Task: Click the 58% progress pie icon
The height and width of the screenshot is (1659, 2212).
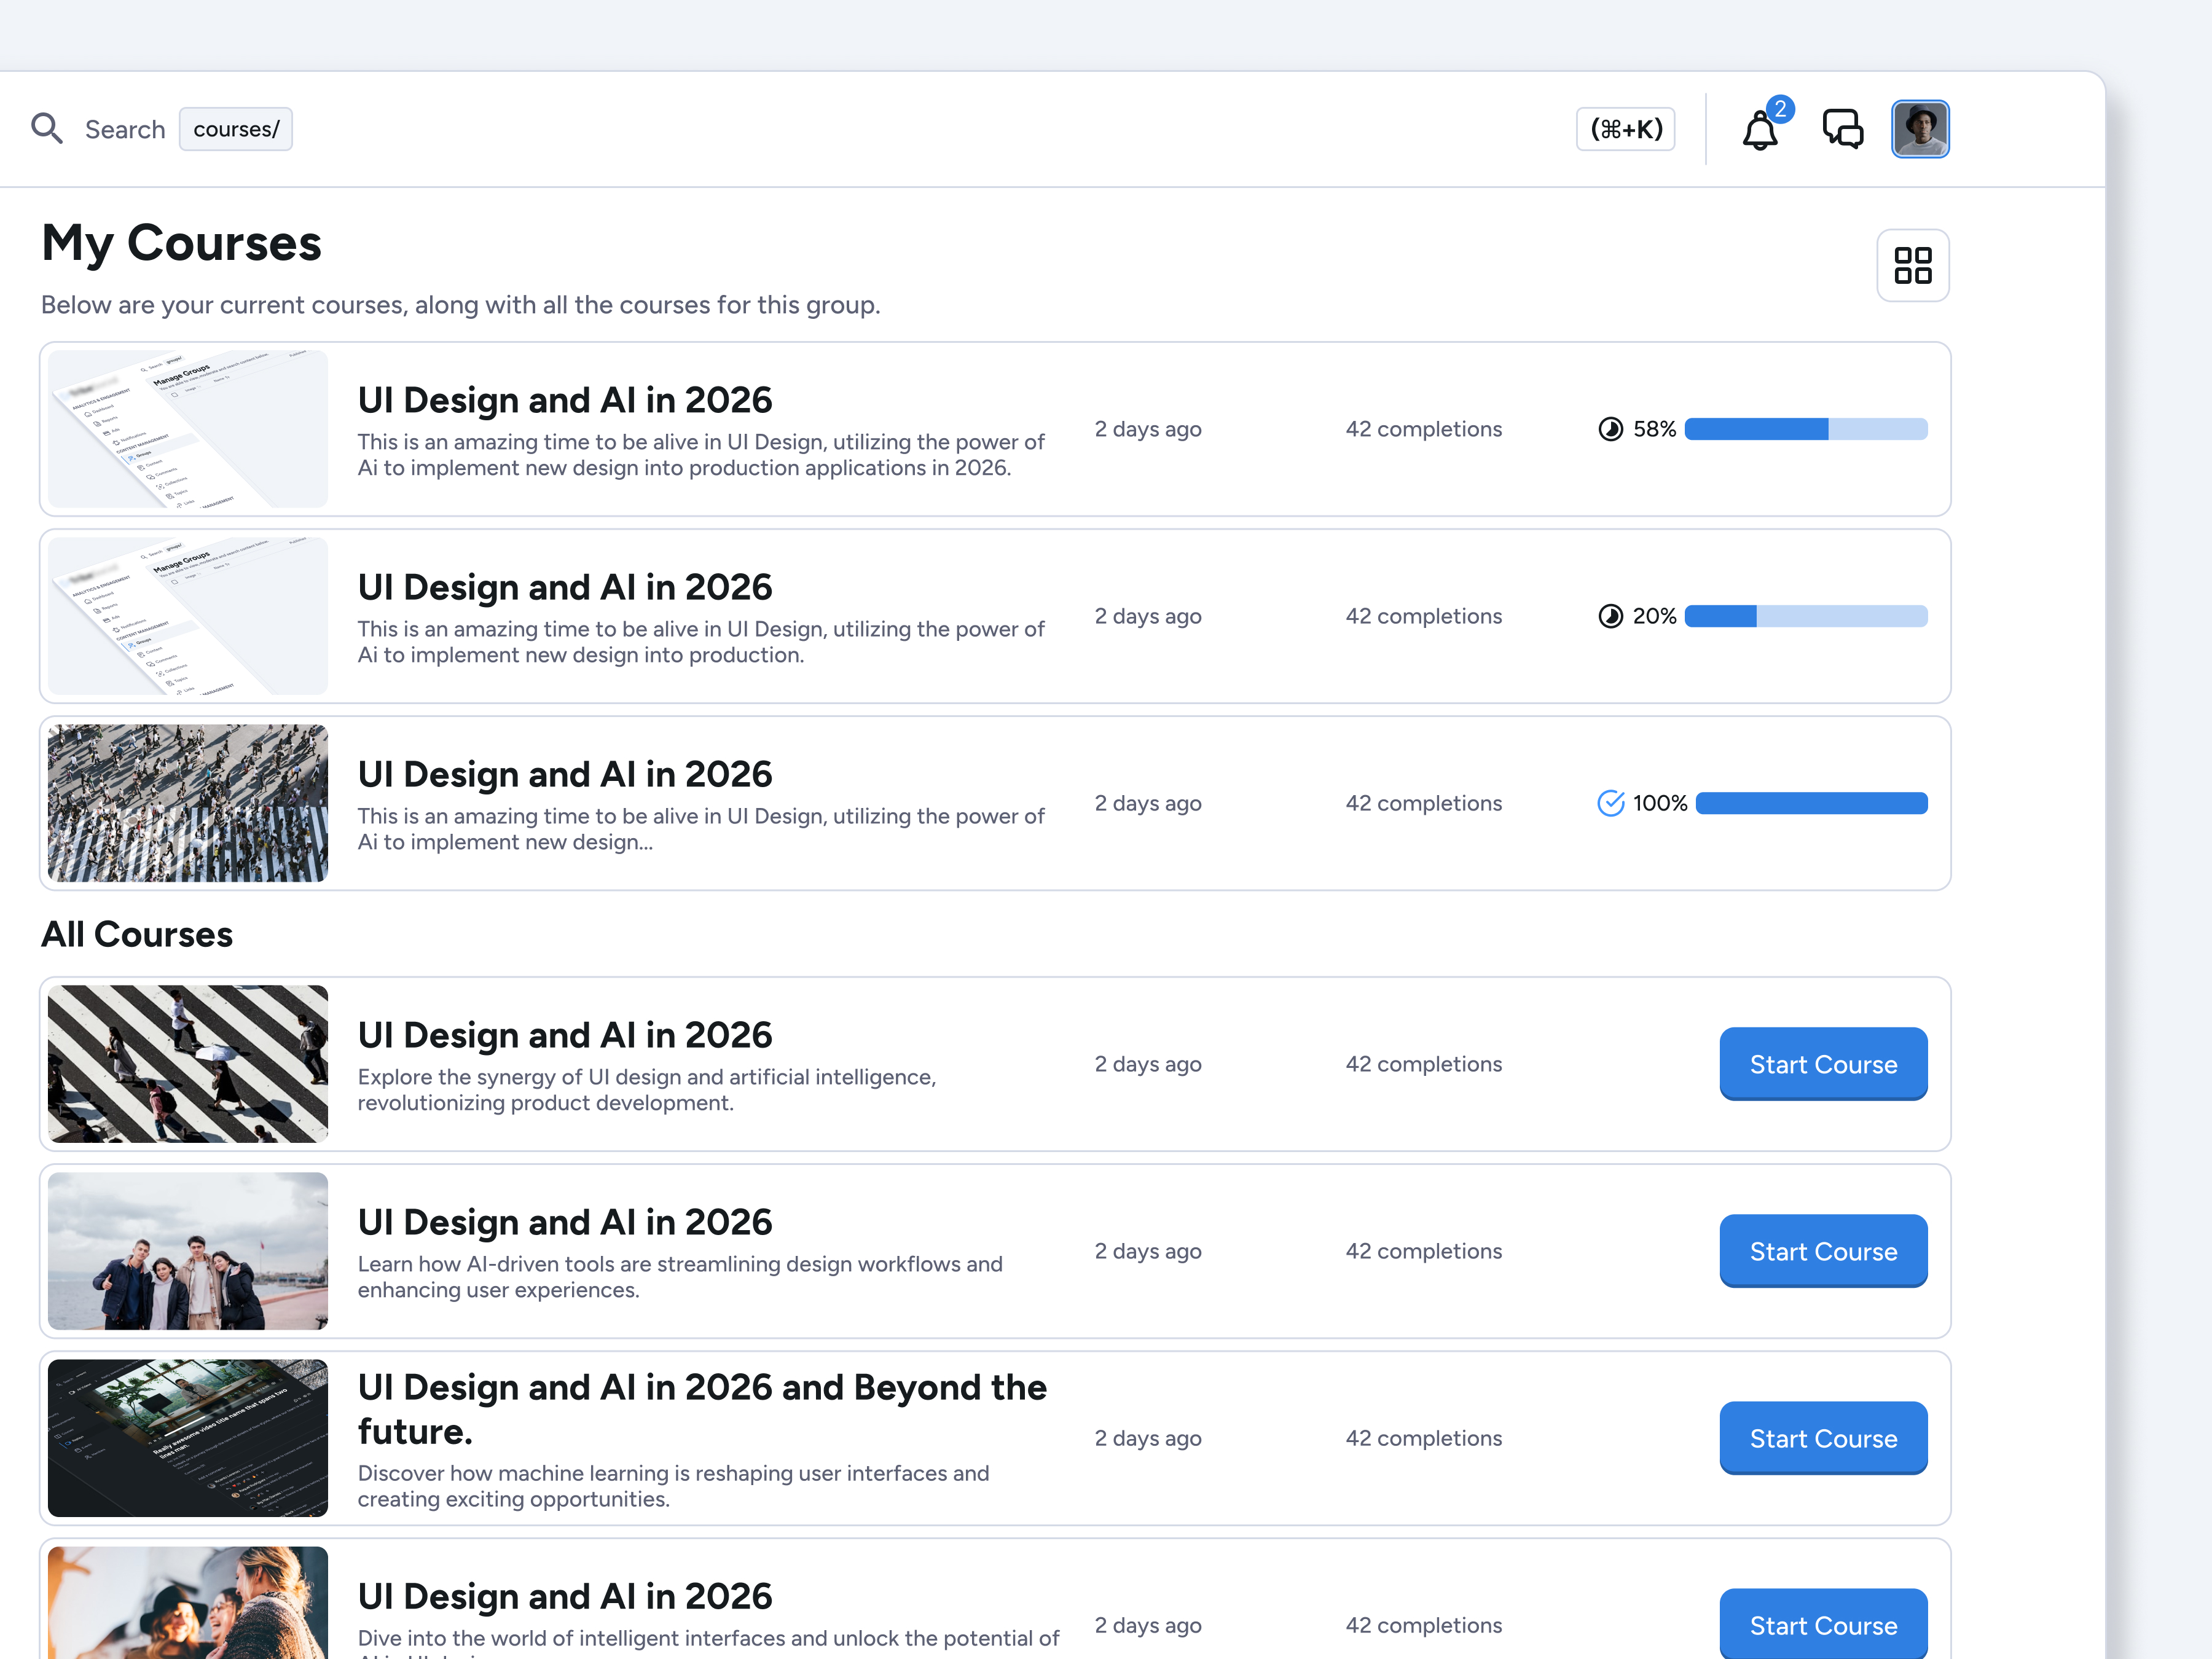Action: coord(1610,429)
